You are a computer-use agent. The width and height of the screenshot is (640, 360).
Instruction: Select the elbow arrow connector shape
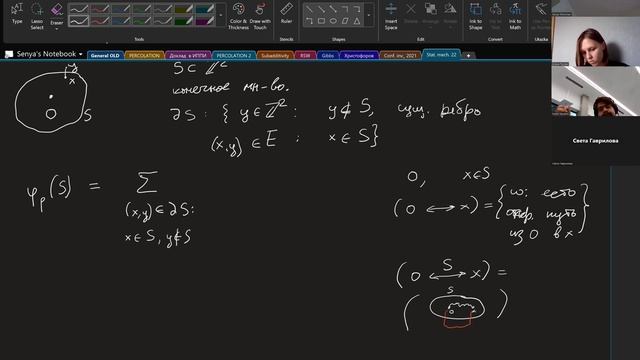coord(357,9)
